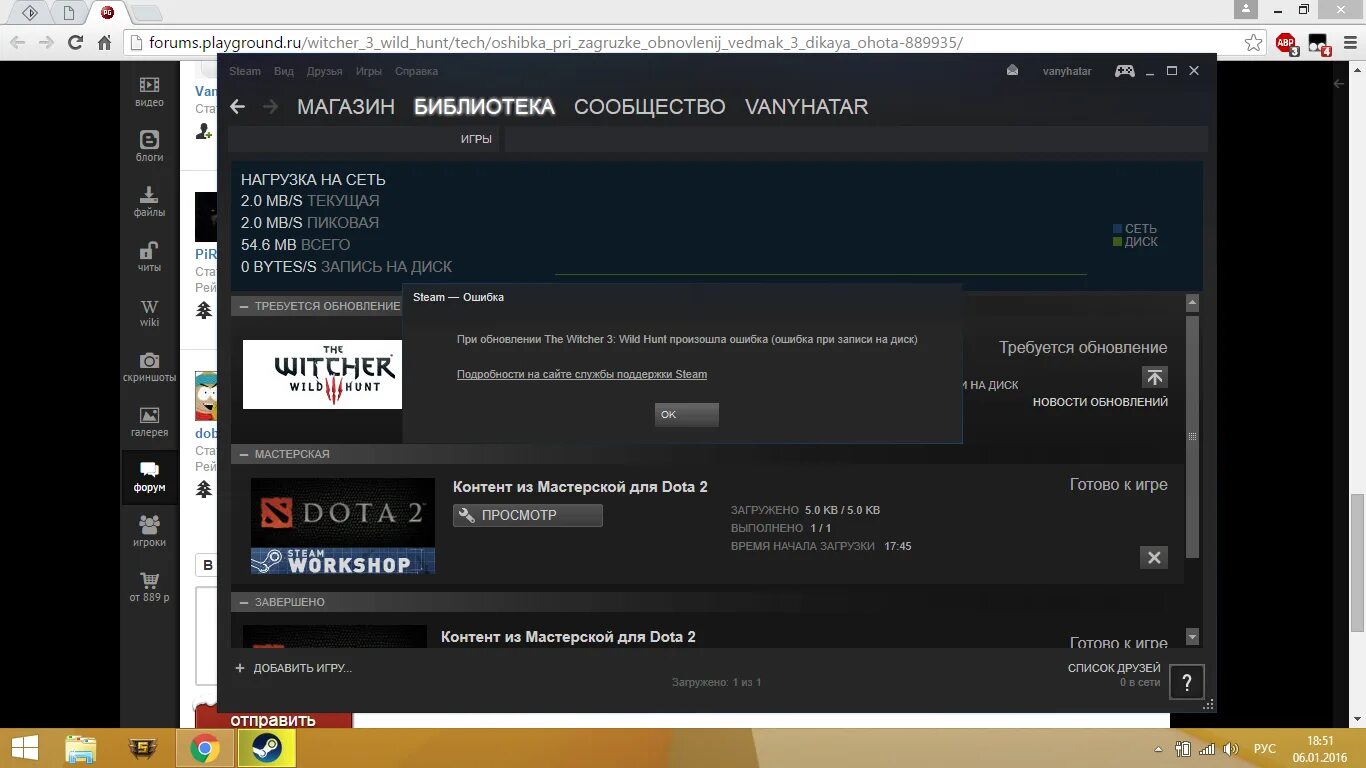Open the Adblock Plus extension
This screenshot has height=768, width=1366.
(x=1287, y=43)
